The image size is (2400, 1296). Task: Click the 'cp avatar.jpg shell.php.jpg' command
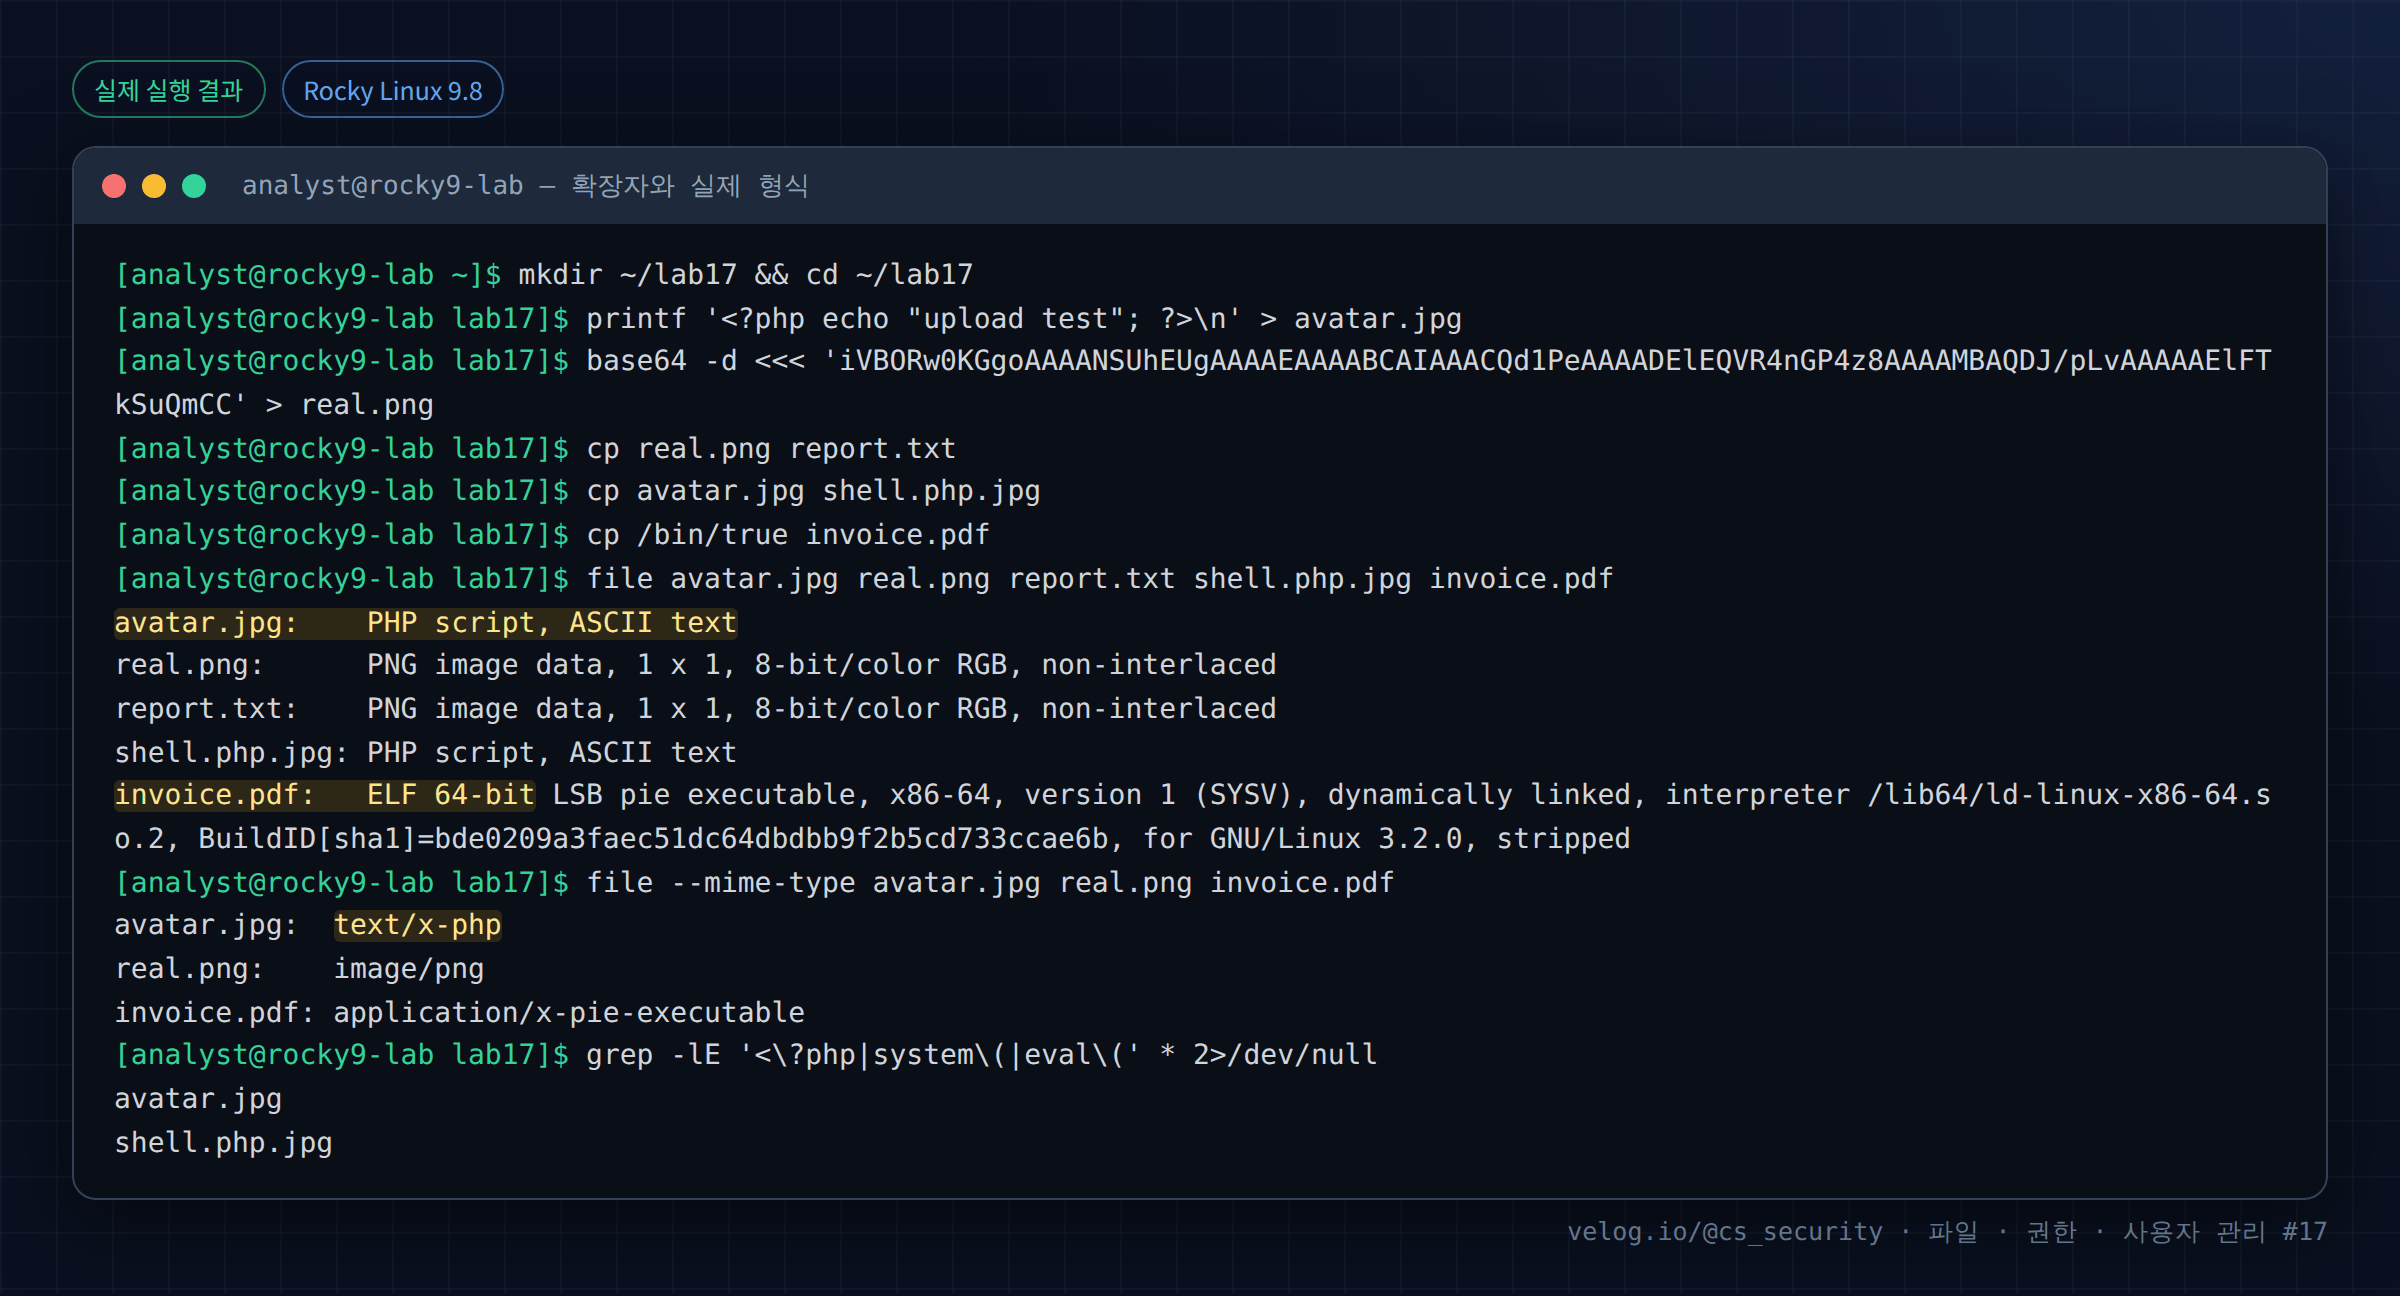click(813, 491)
